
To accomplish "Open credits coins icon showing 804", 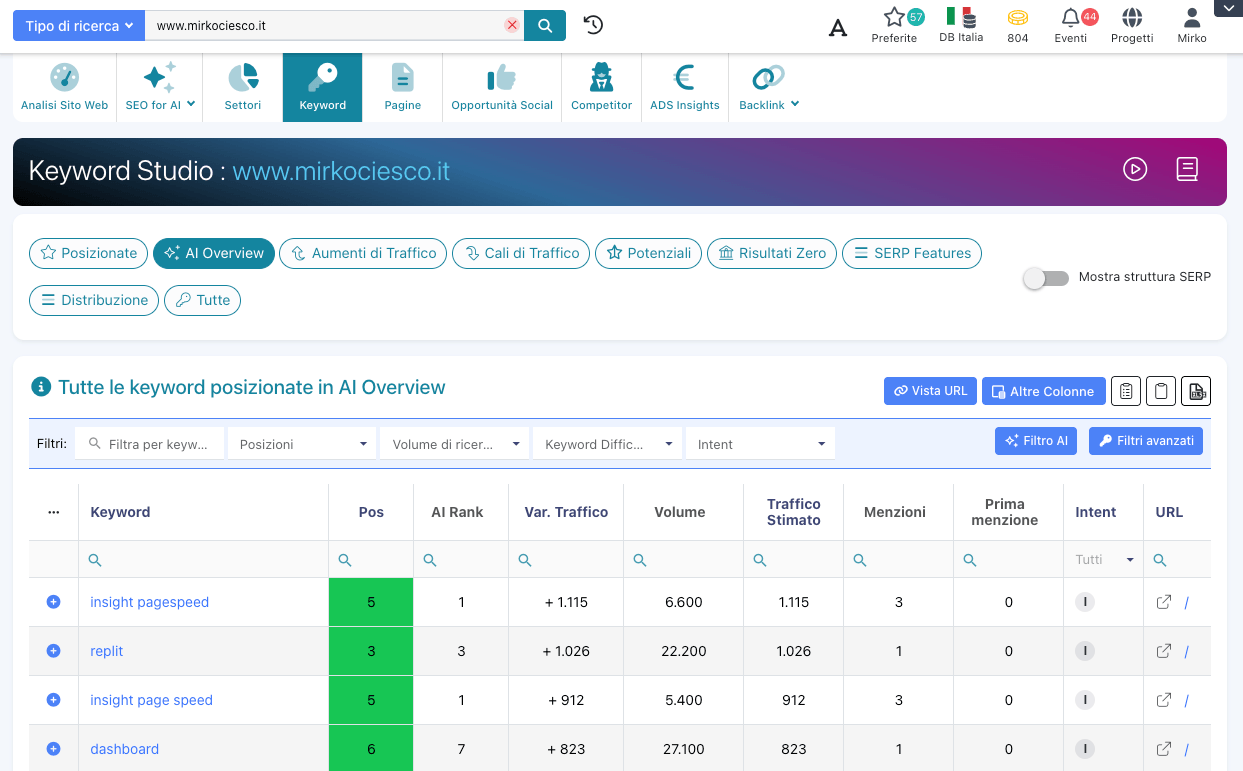I will (1018, 25).
